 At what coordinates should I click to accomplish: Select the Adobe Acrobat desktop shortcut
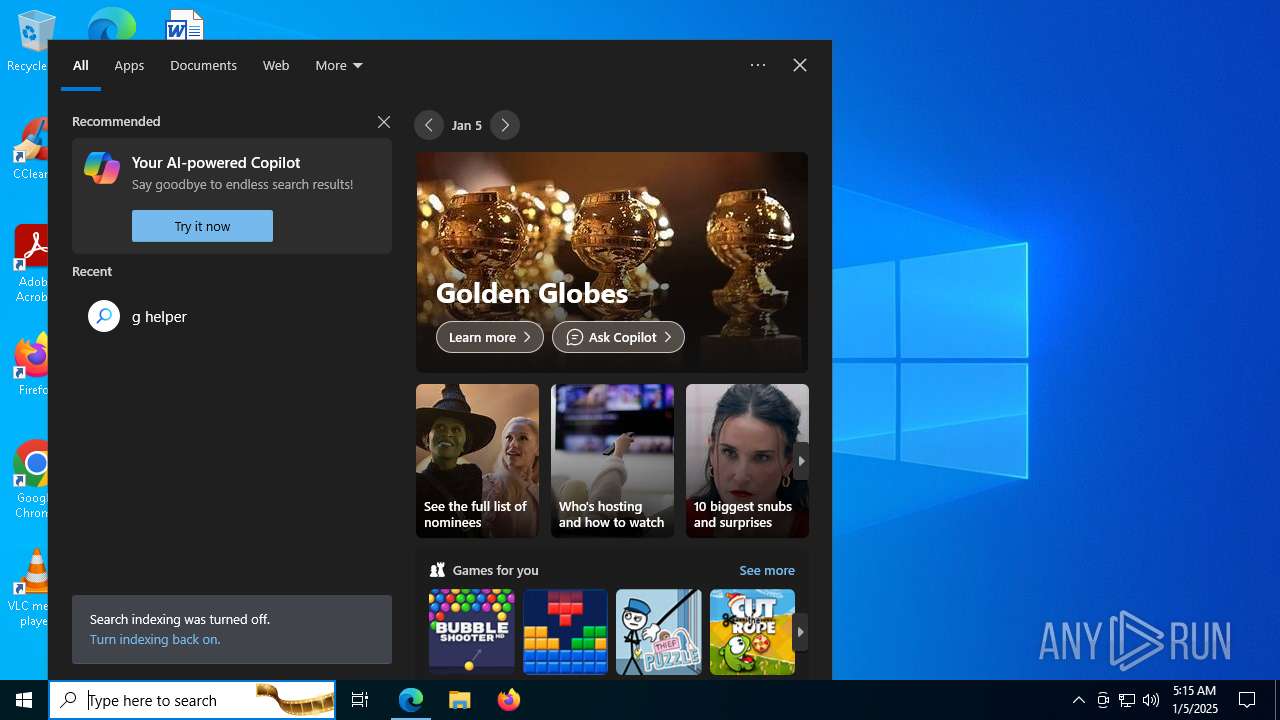(x=31, y=263)
